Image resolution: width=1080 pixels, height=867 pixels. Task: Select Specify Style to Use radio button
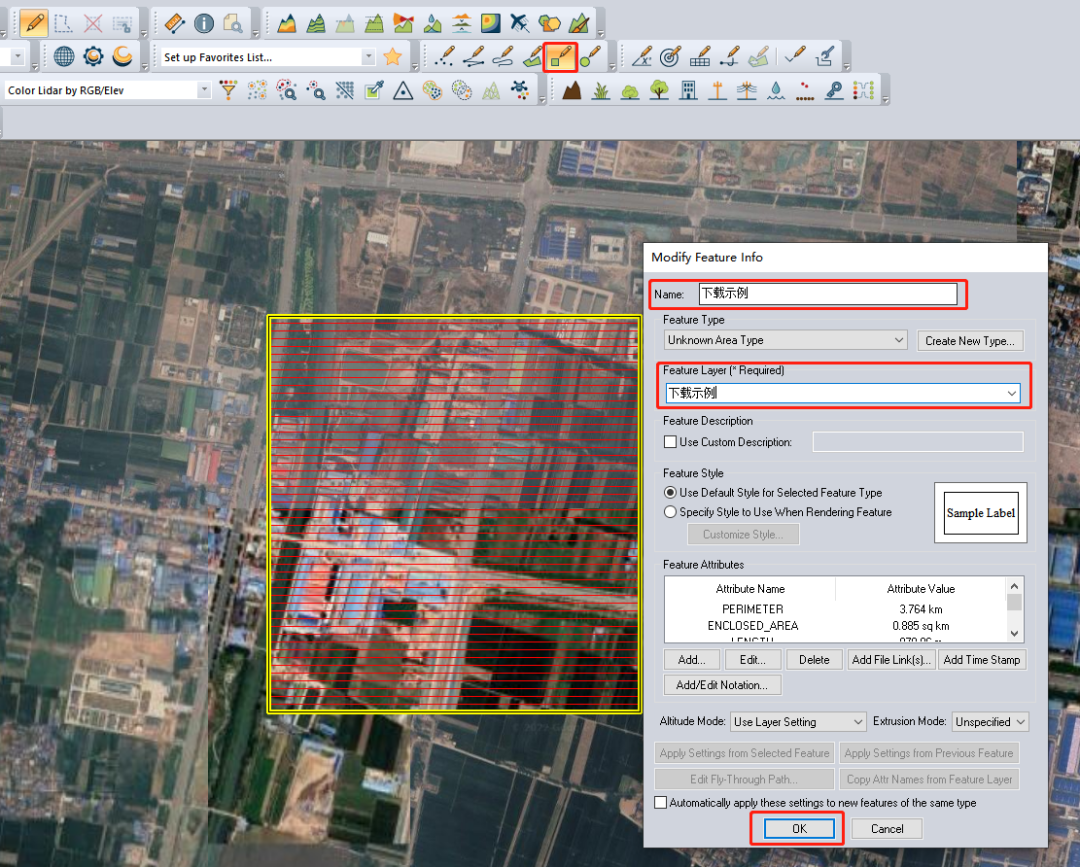[671, 512]
